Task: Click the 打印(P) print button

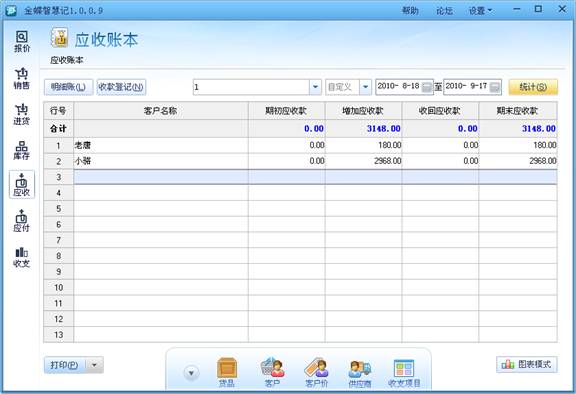Action: point(65,365)
